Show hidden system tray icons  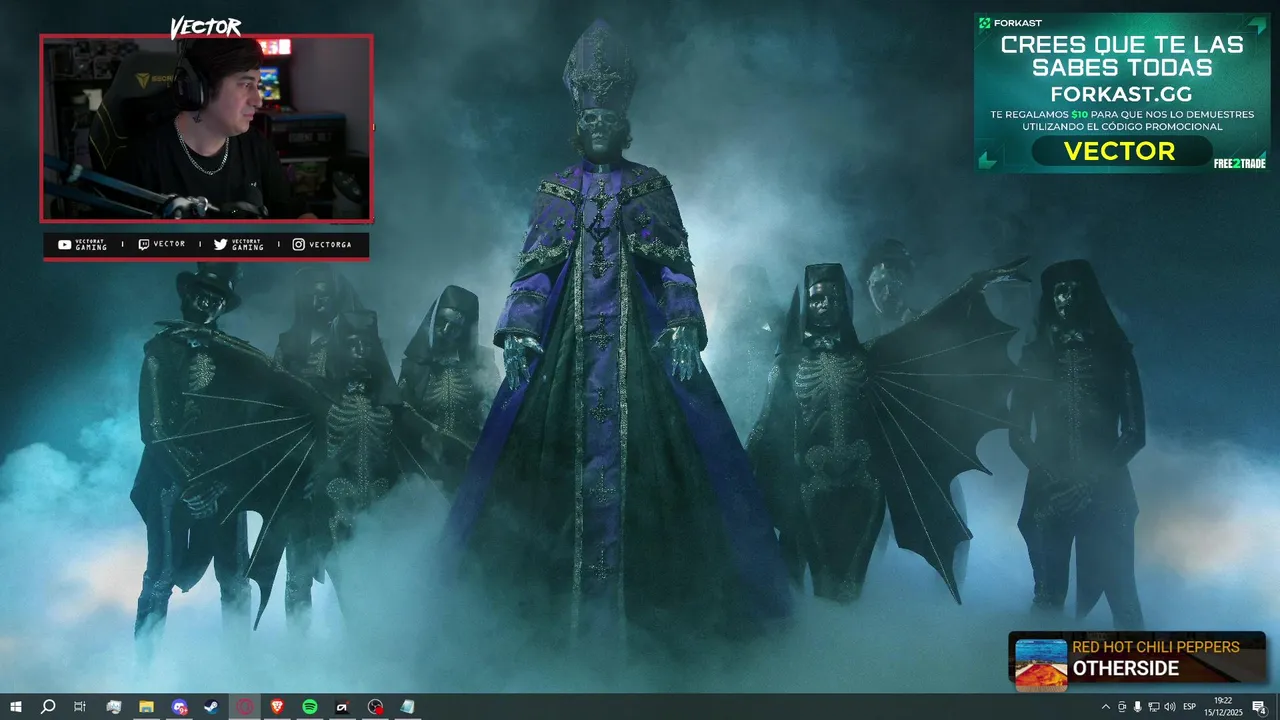1106,707
